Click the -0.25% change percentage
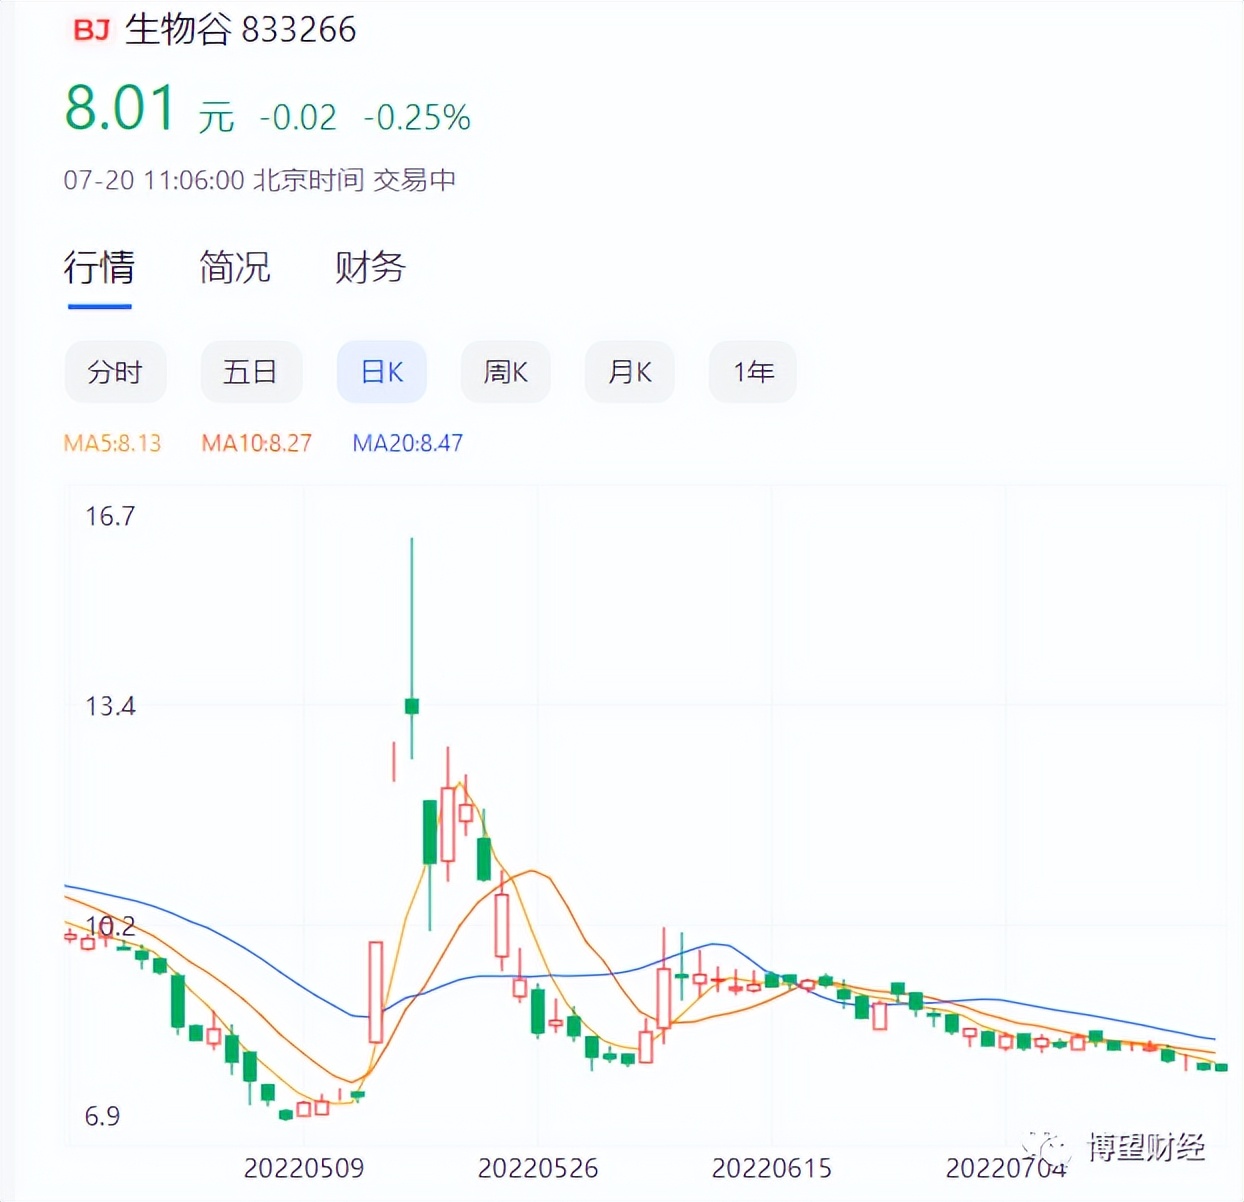Screen dimensions: 1244x1202 click(x=417, y=118)
